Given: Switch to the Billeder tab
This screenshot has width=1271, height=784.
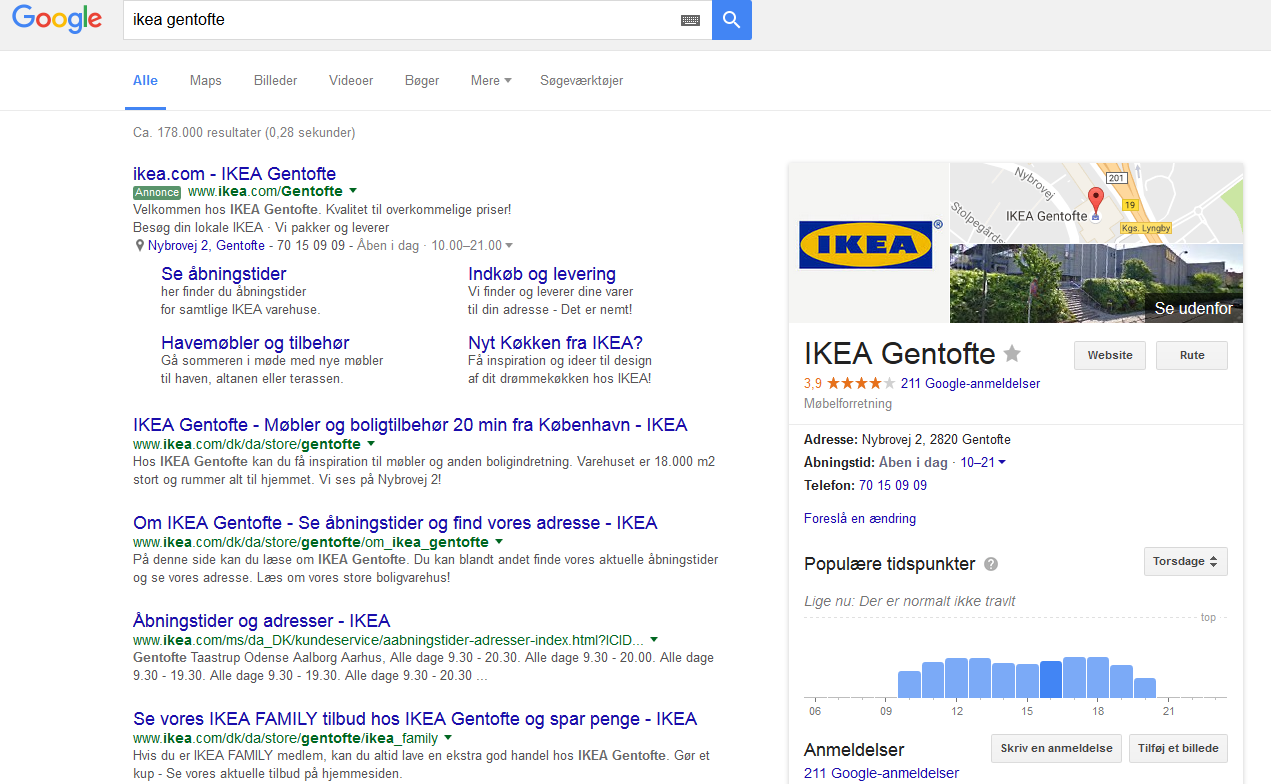Looking at the screenshot, I should (x=275, y=81).
